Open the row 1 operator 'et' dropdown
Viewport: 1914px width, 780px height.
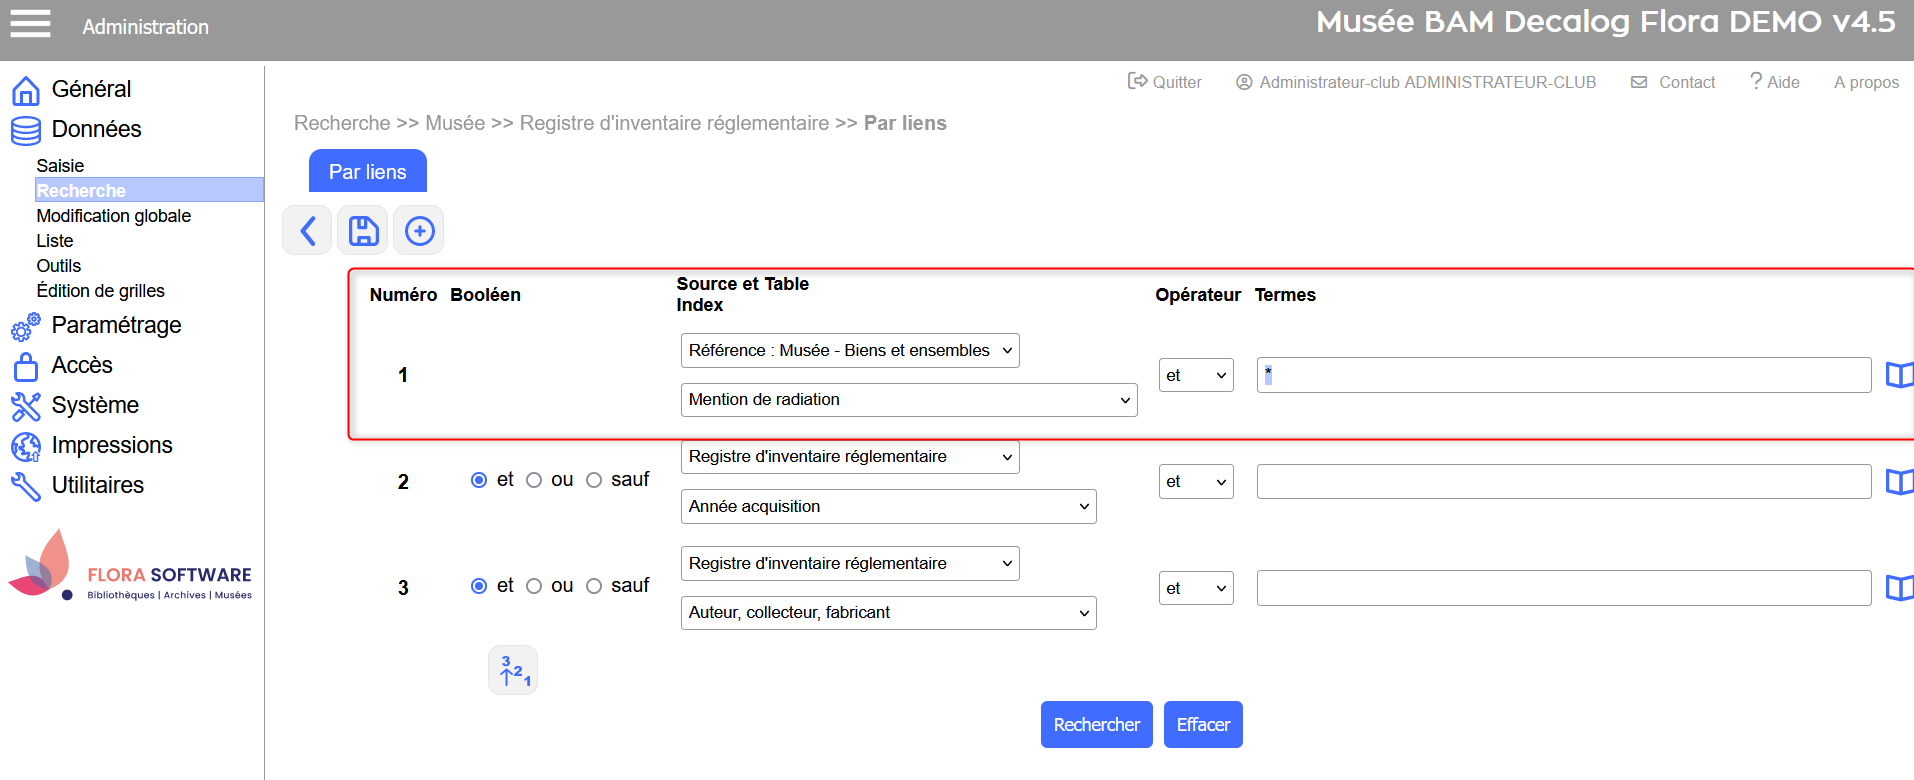click(1195, 376)
